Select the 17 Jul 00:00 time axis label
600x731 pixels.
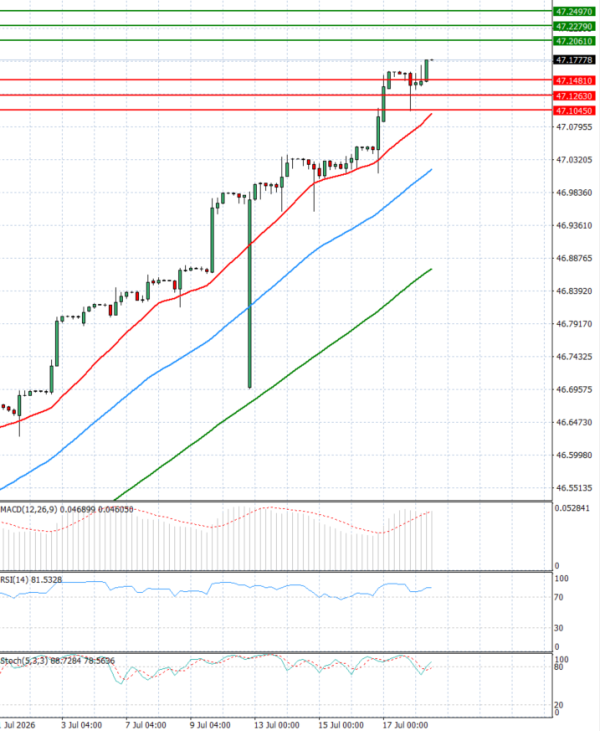pyautogui.click(x=405, y=725)
